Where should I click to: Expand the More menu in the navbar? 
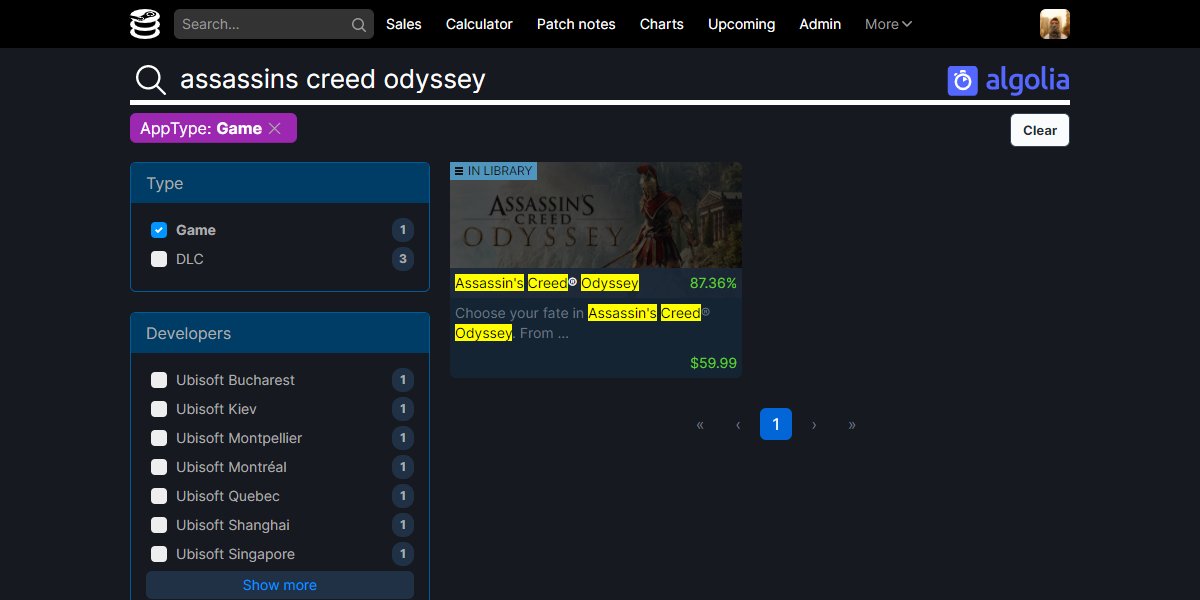click(x=888, y=24)
